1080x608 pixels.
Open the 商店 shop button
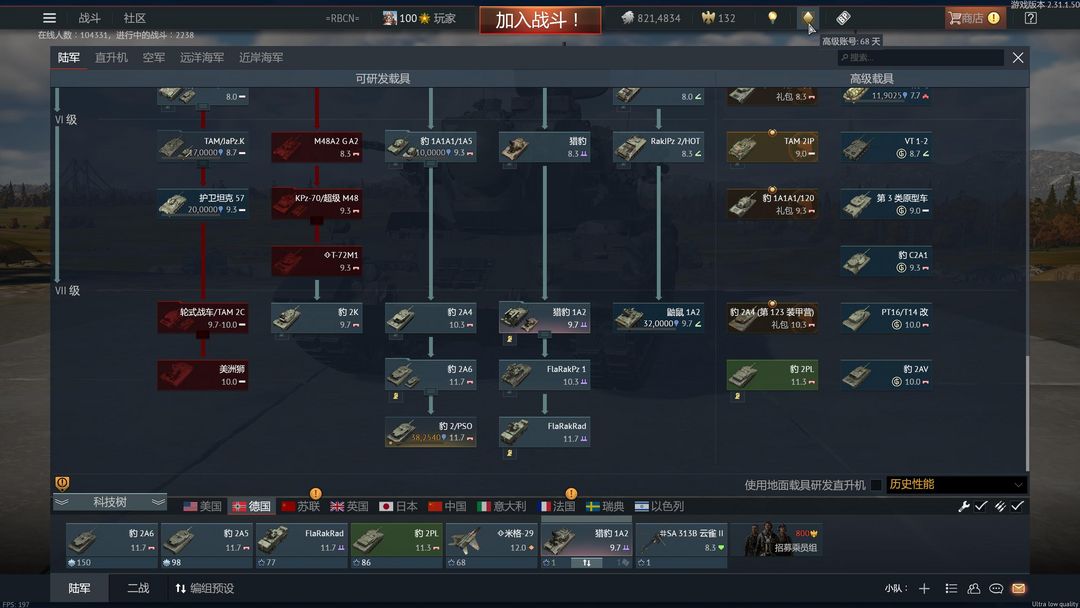tap(975, 18)
